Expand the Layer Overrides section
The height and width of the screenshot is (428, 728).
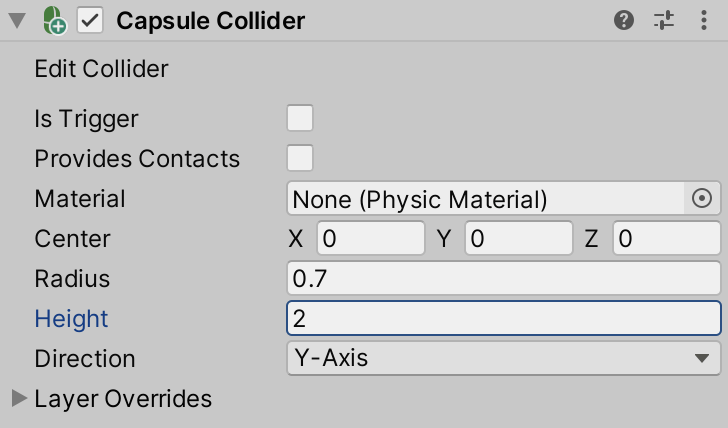coord(19,399)
